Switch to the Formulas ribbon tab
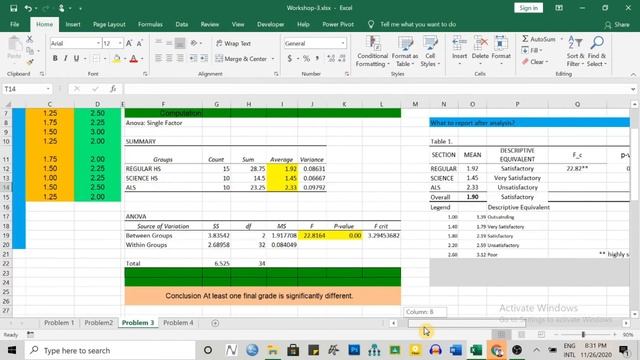The image size is (640, 360). click(150, 24)
